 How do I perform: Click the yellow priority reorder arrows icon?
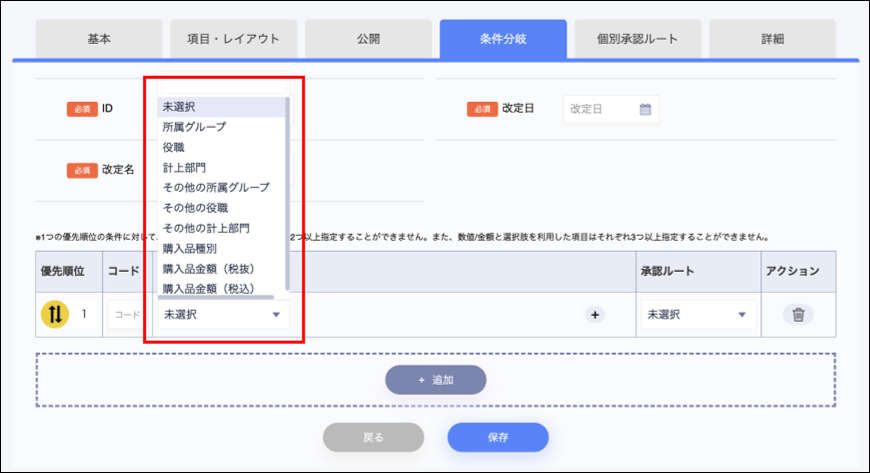(55, 314)
